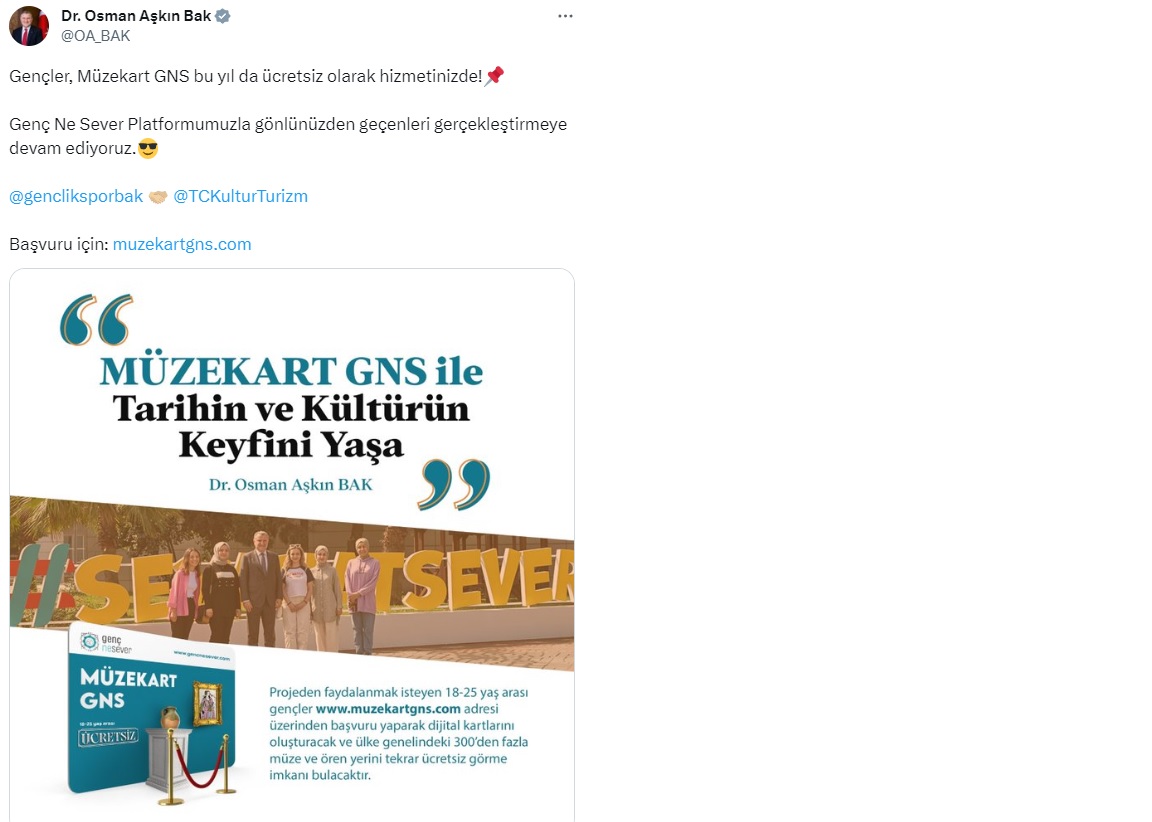
Task: Click the blue verified badge icon
Action: [x=223, y=16]
